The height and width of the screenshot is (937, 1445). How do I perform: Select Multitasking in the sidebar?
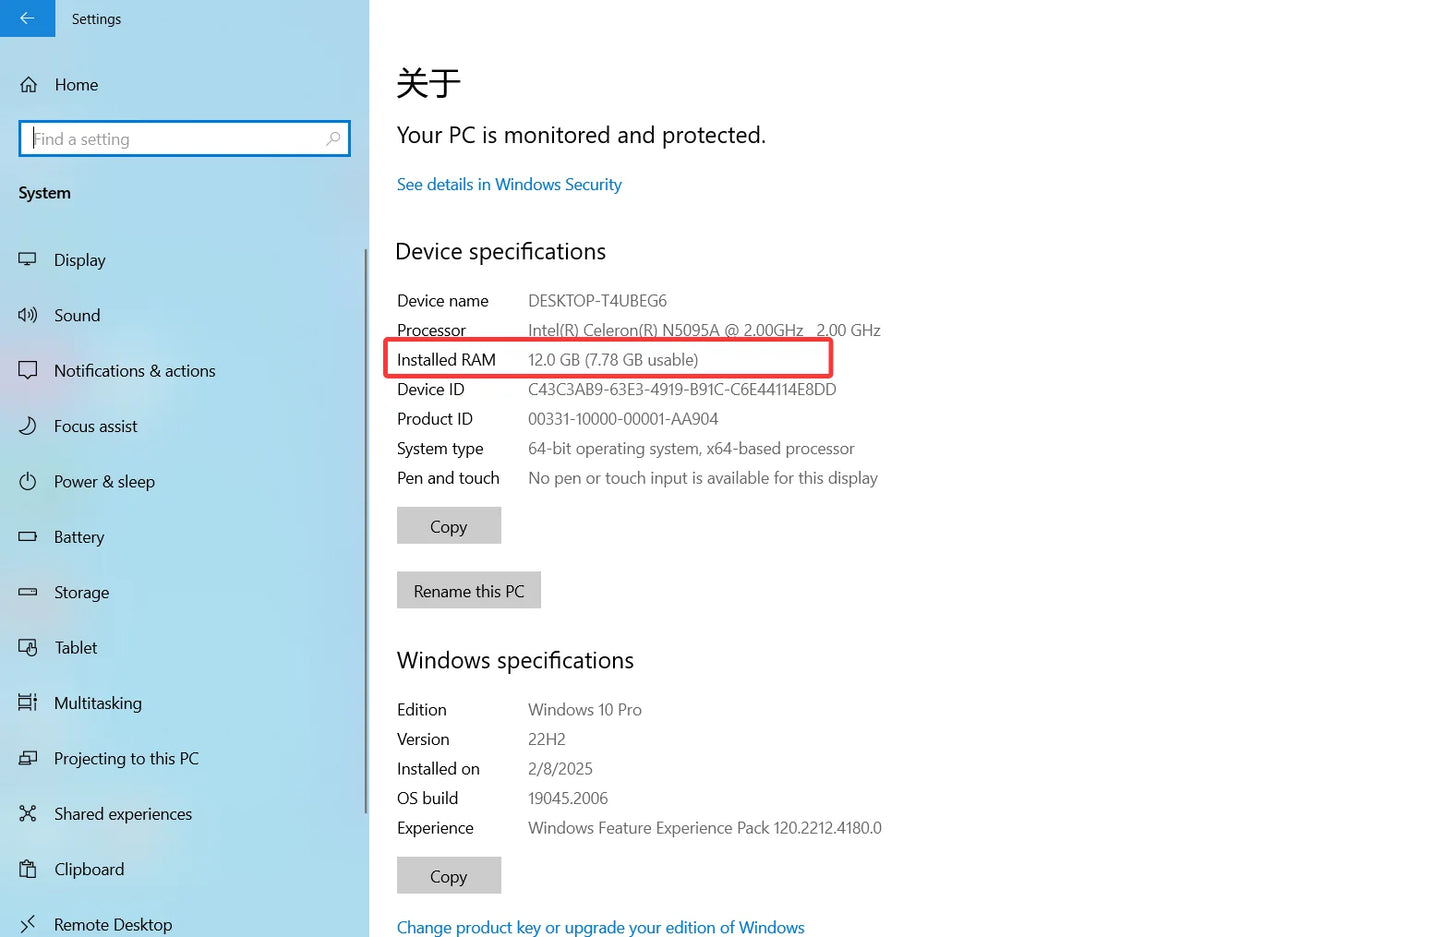97,703
